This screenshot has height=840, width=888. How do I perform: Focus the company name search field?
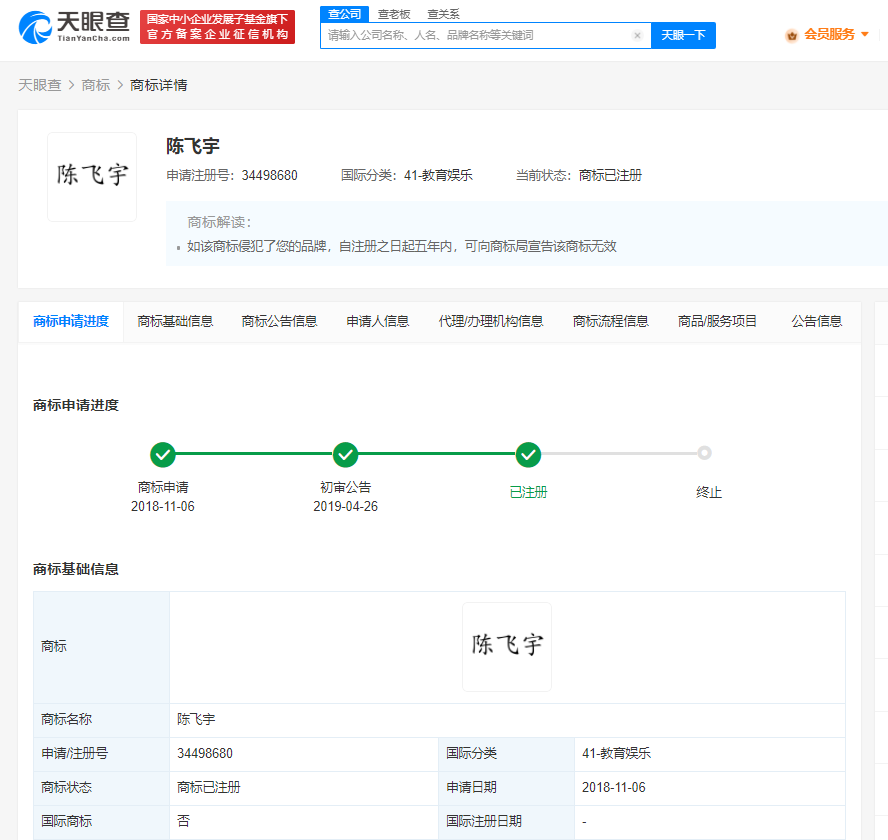point(476,35)
